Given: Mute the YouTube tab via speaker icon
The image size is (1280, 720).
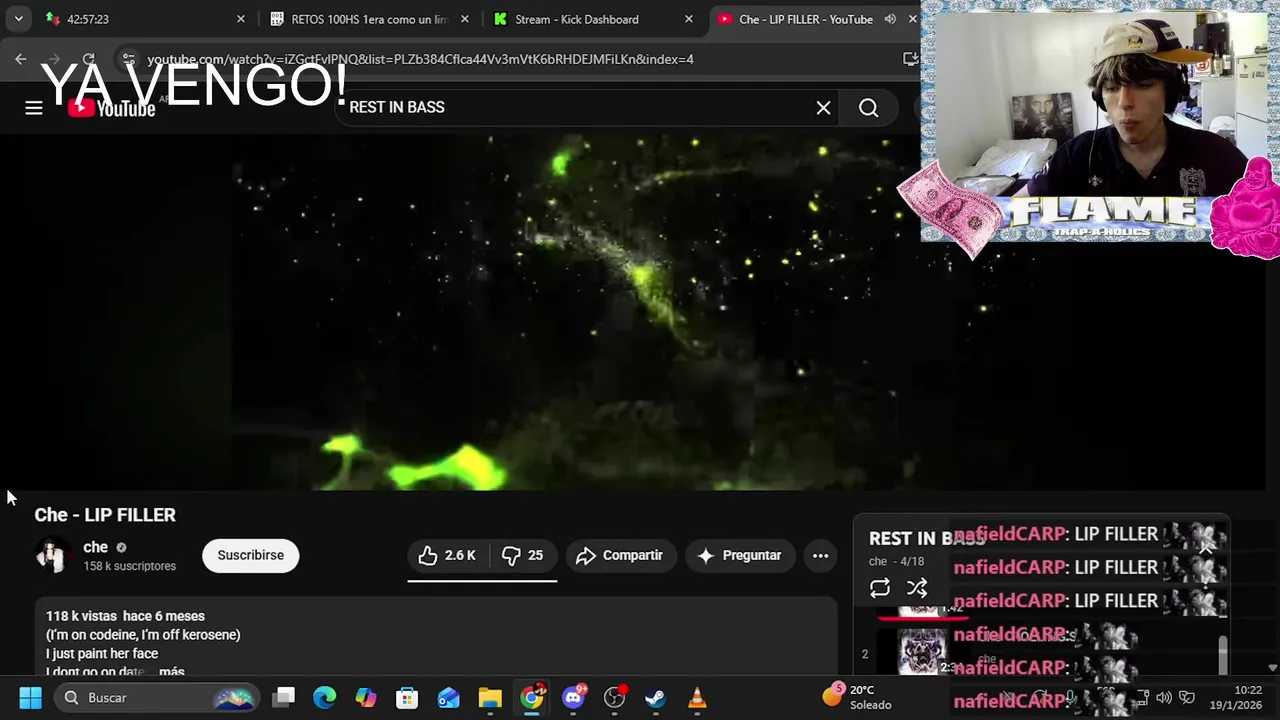Looking at the screenshot, I should click(890, 19).
